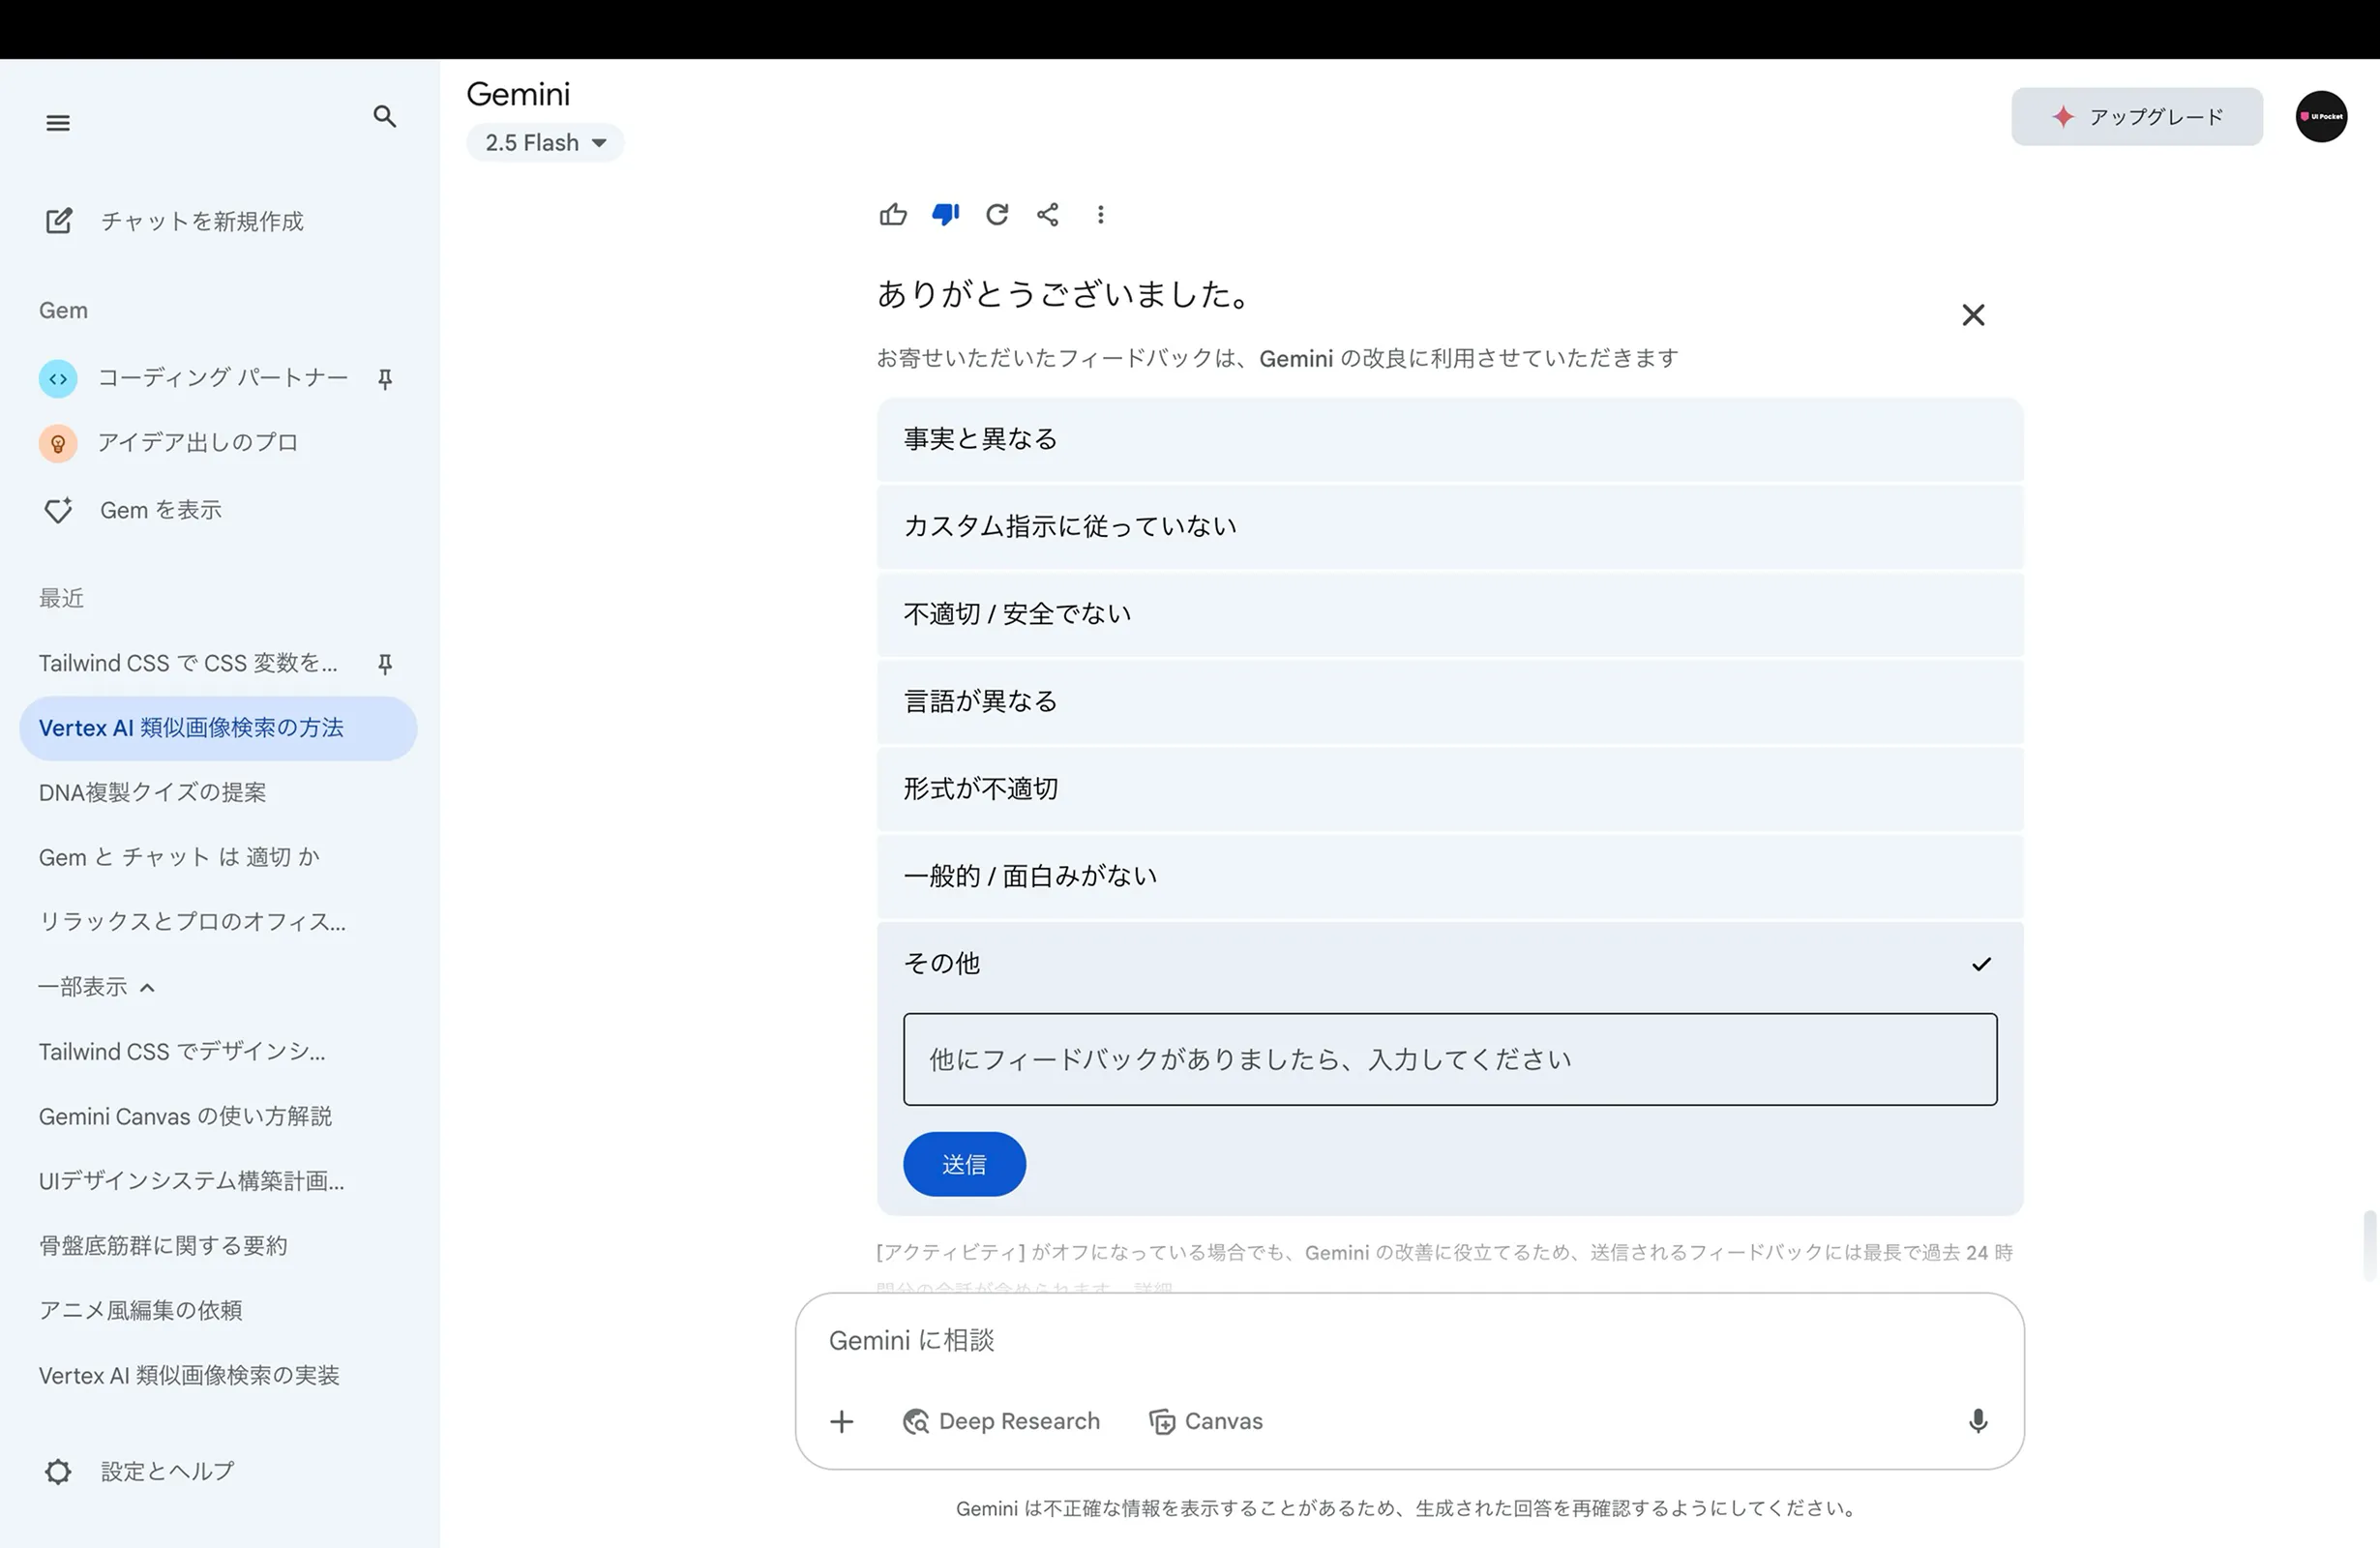The height and width of the screenshot is (1548, 2380).
Task: Close the feedback panel with X
Action: (1973, 315)
